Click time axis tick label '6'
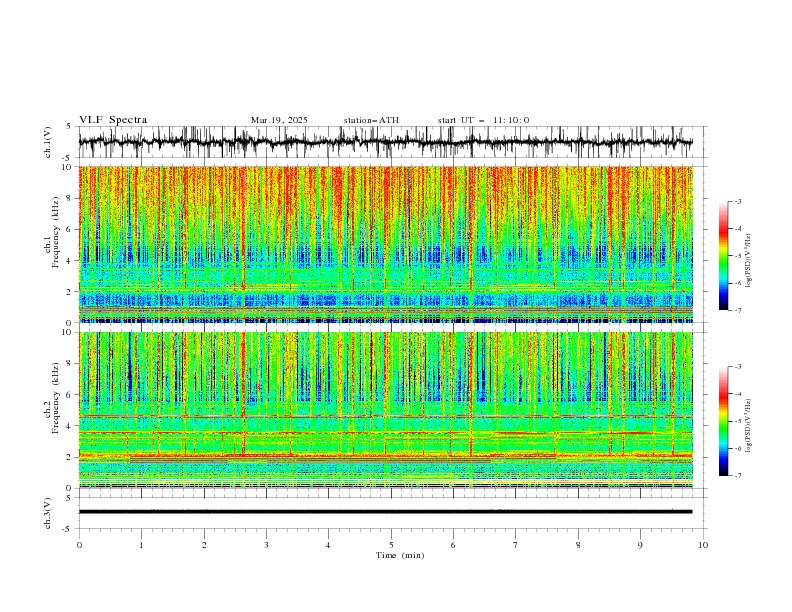 click(x=453, y=545)
